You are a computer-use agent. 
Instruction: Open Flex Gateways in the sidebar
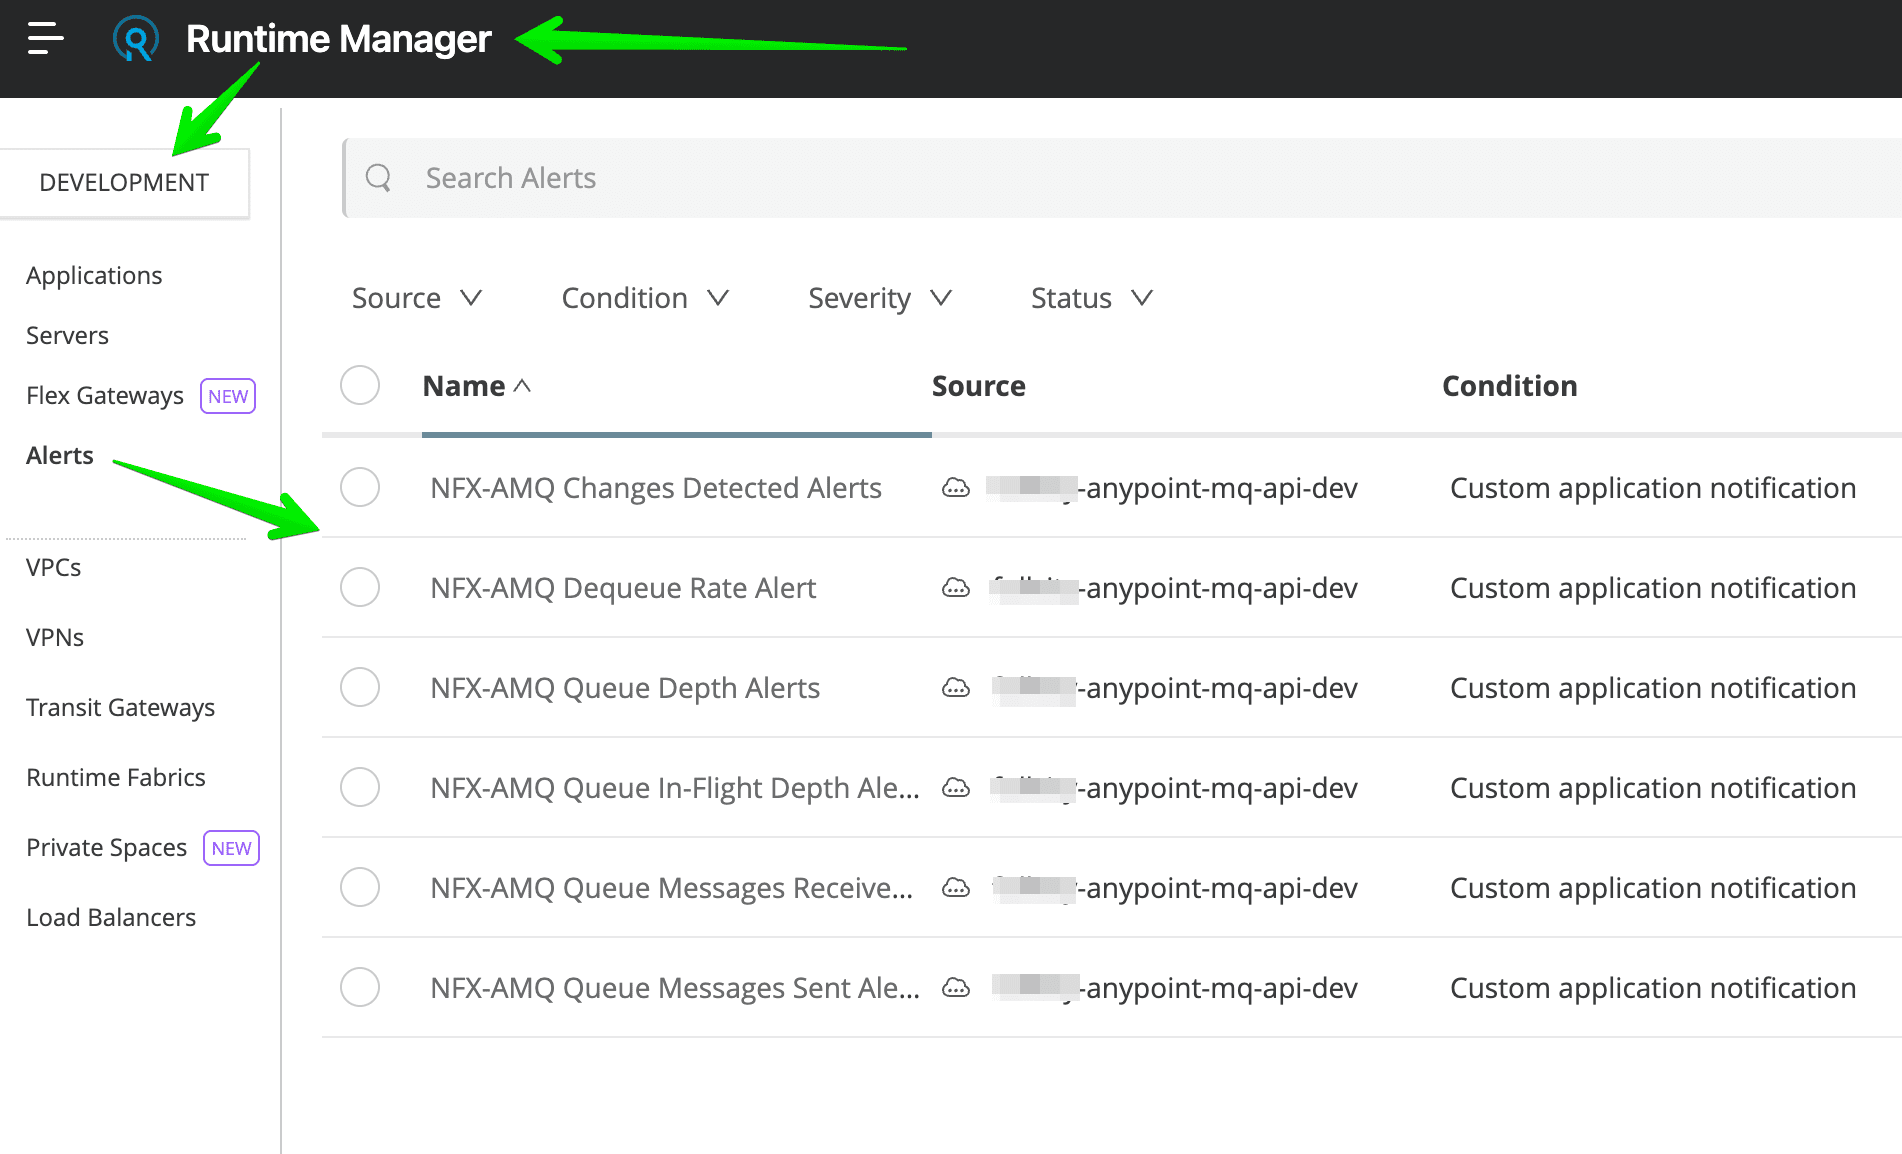click(105, 395)
